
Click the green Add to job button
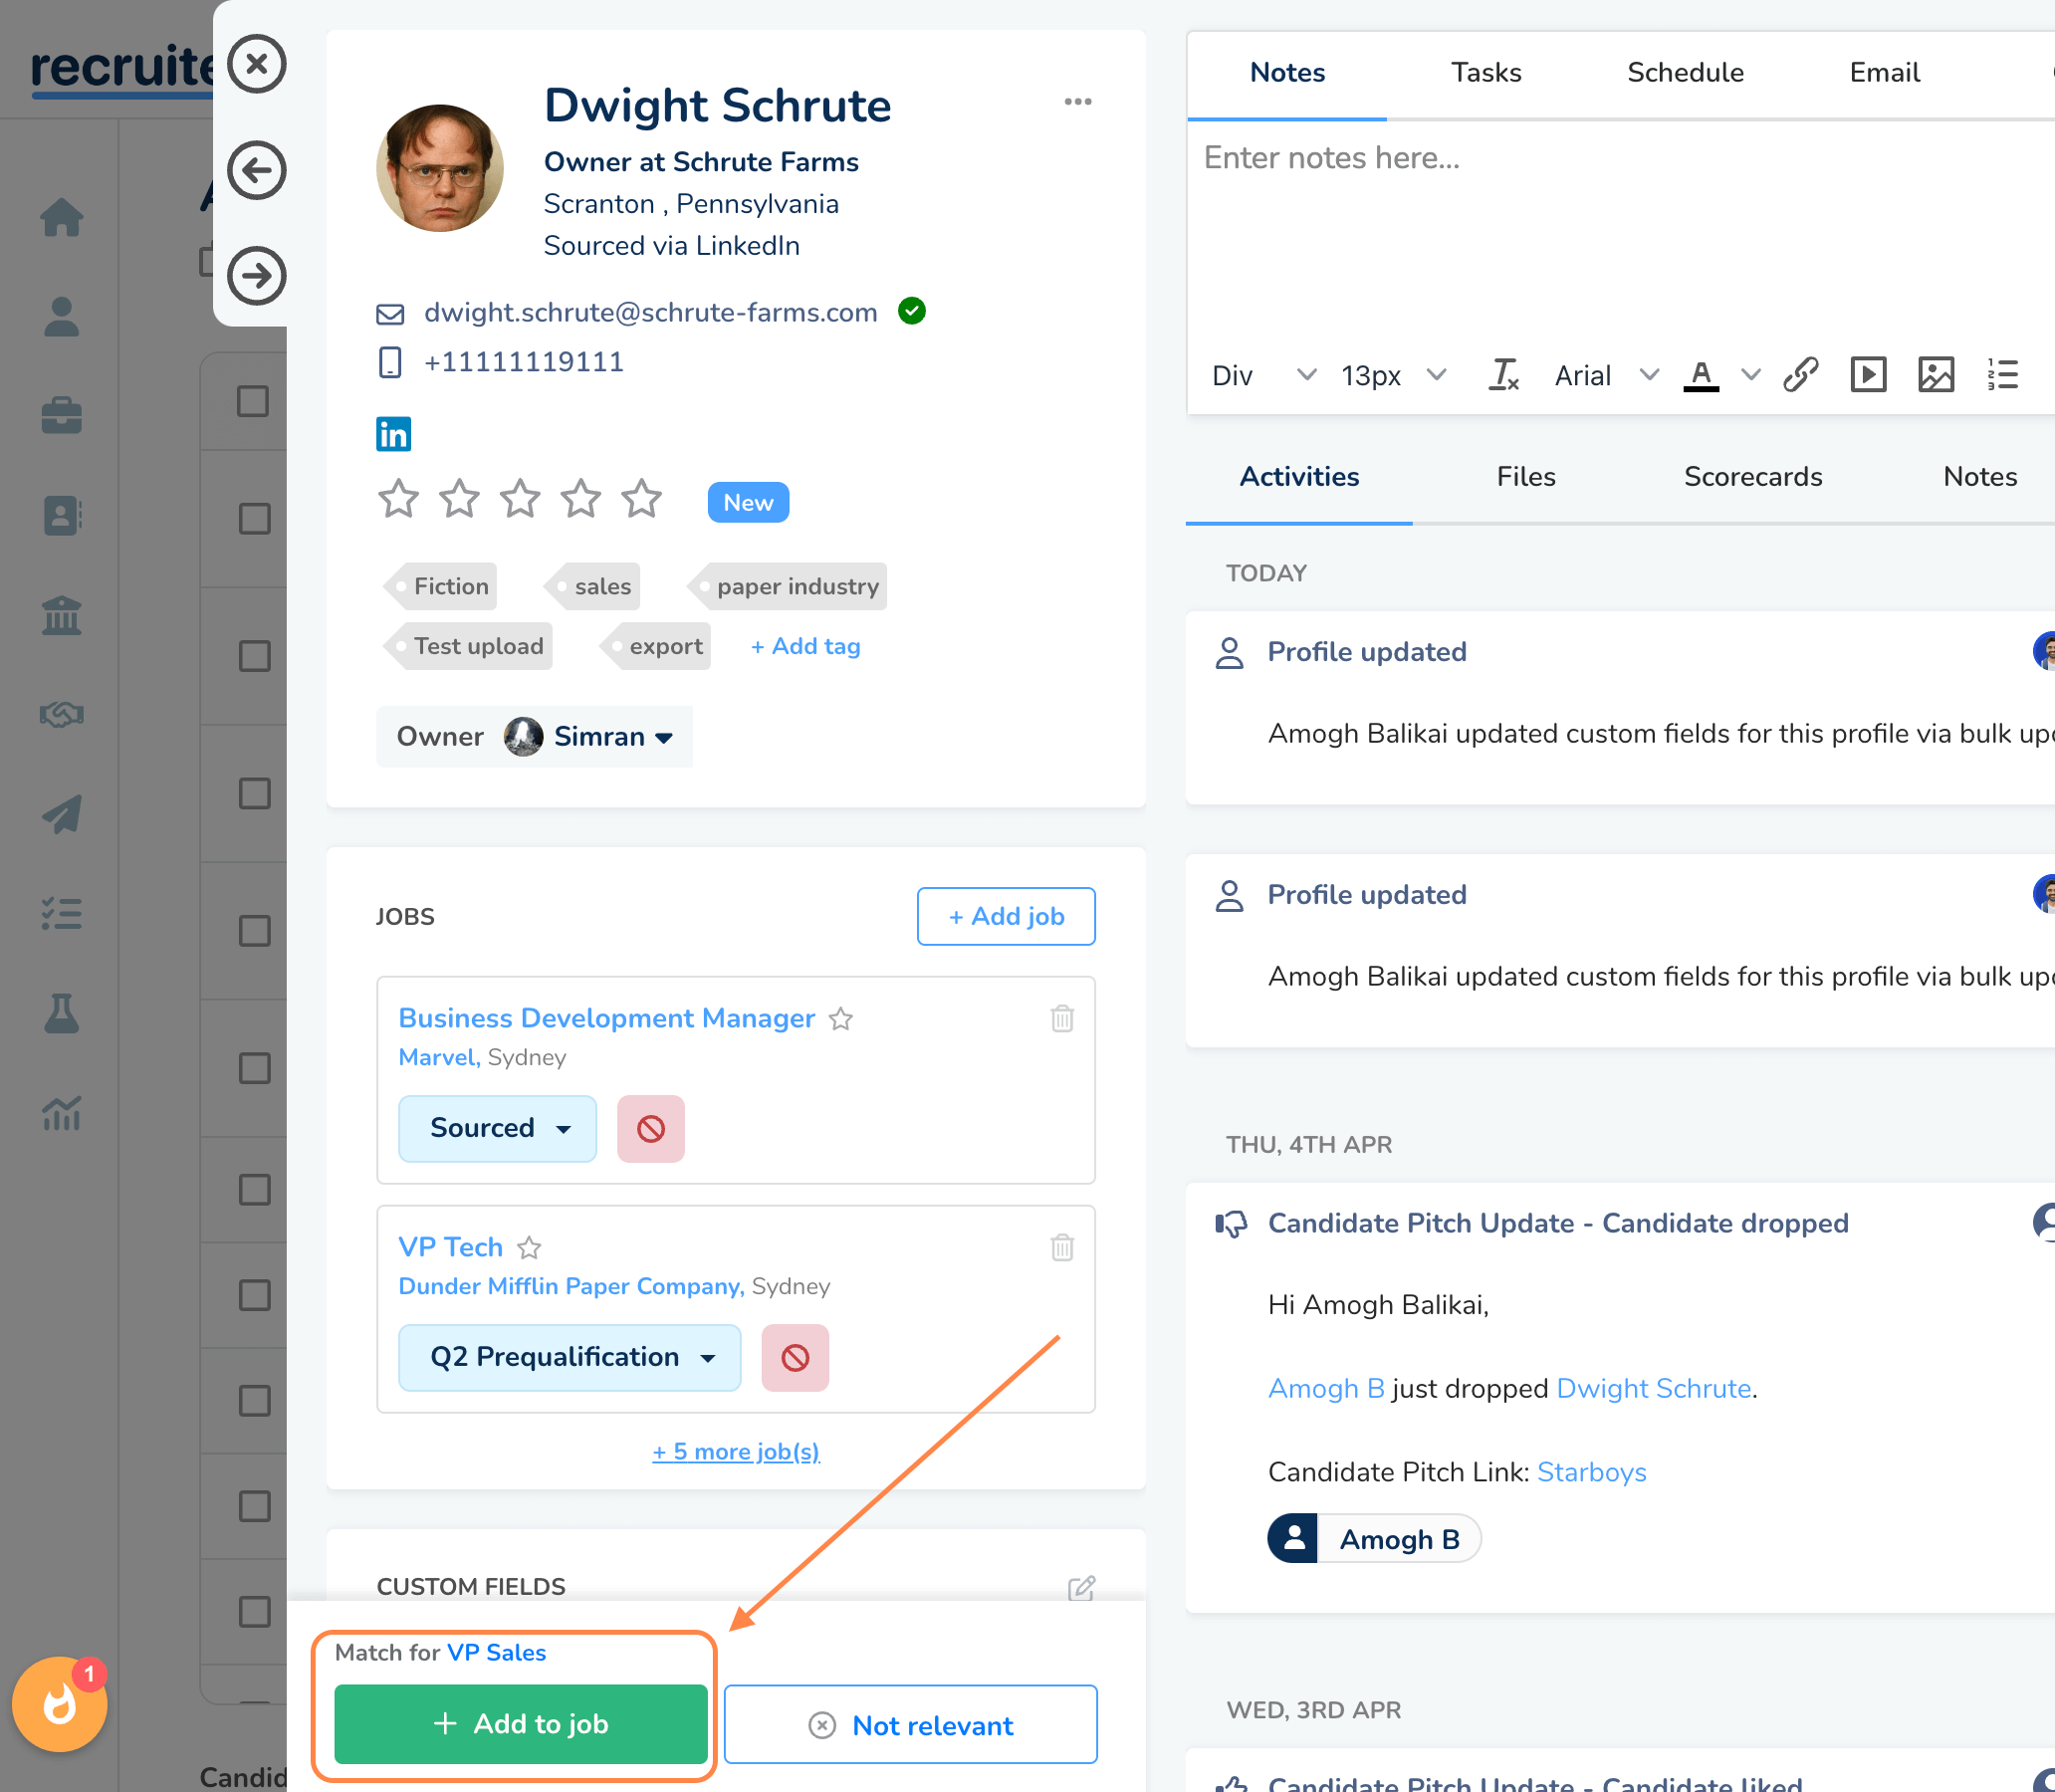[x=520, y=1724]
